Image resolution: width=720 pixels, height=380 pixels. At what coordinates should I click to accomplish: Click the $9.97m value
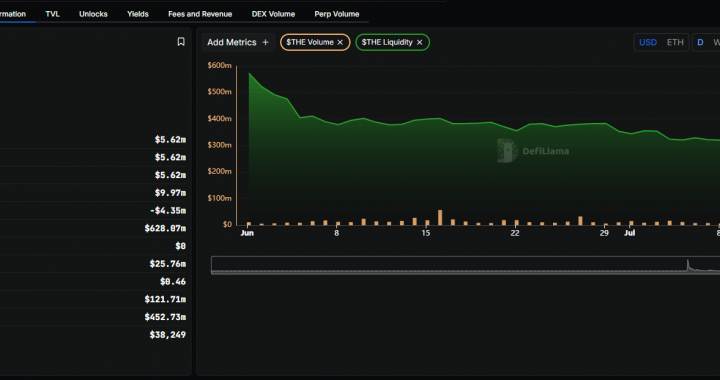tap(170, 193)
